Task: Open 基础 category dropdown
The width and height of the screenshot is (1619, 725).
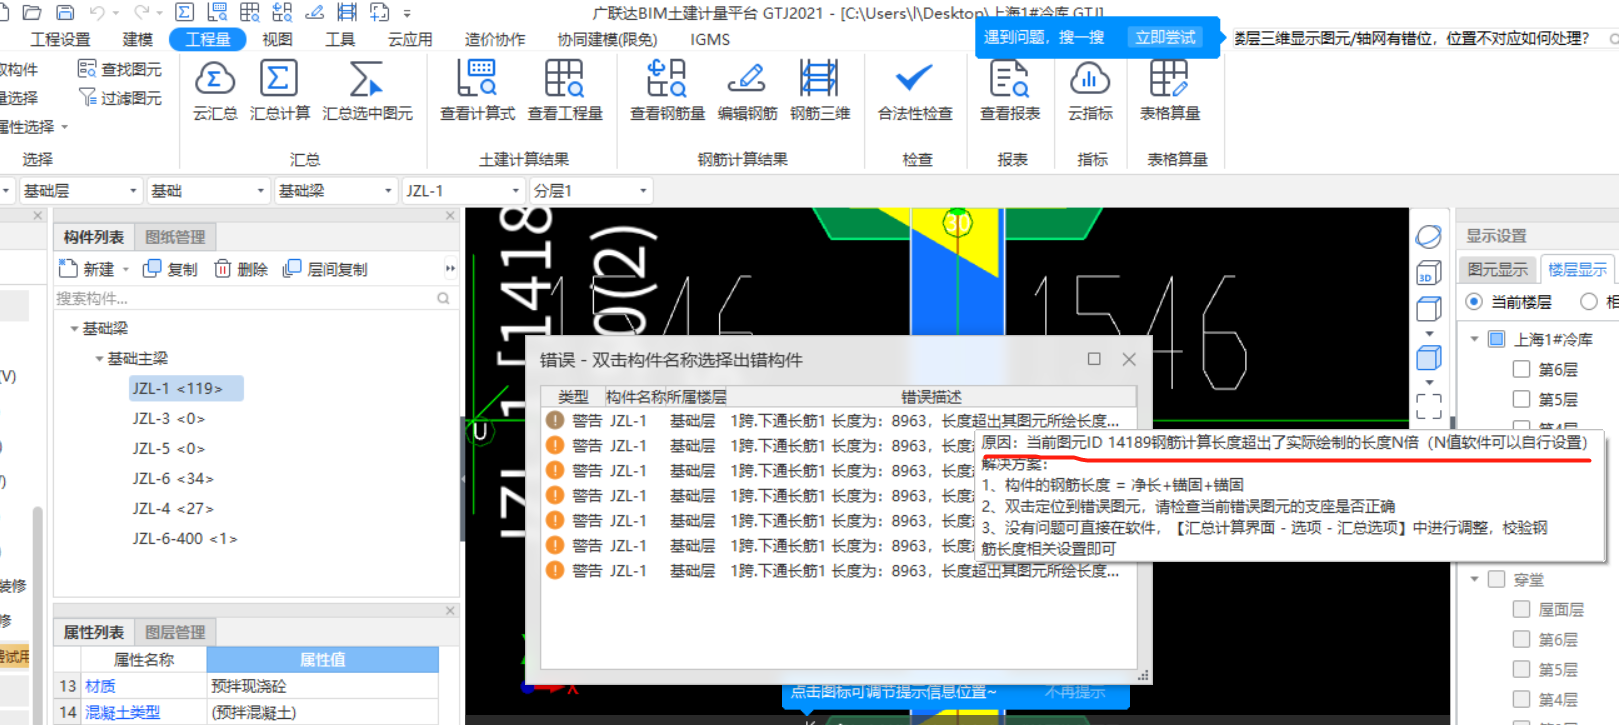Action: (x=208, y=190)
